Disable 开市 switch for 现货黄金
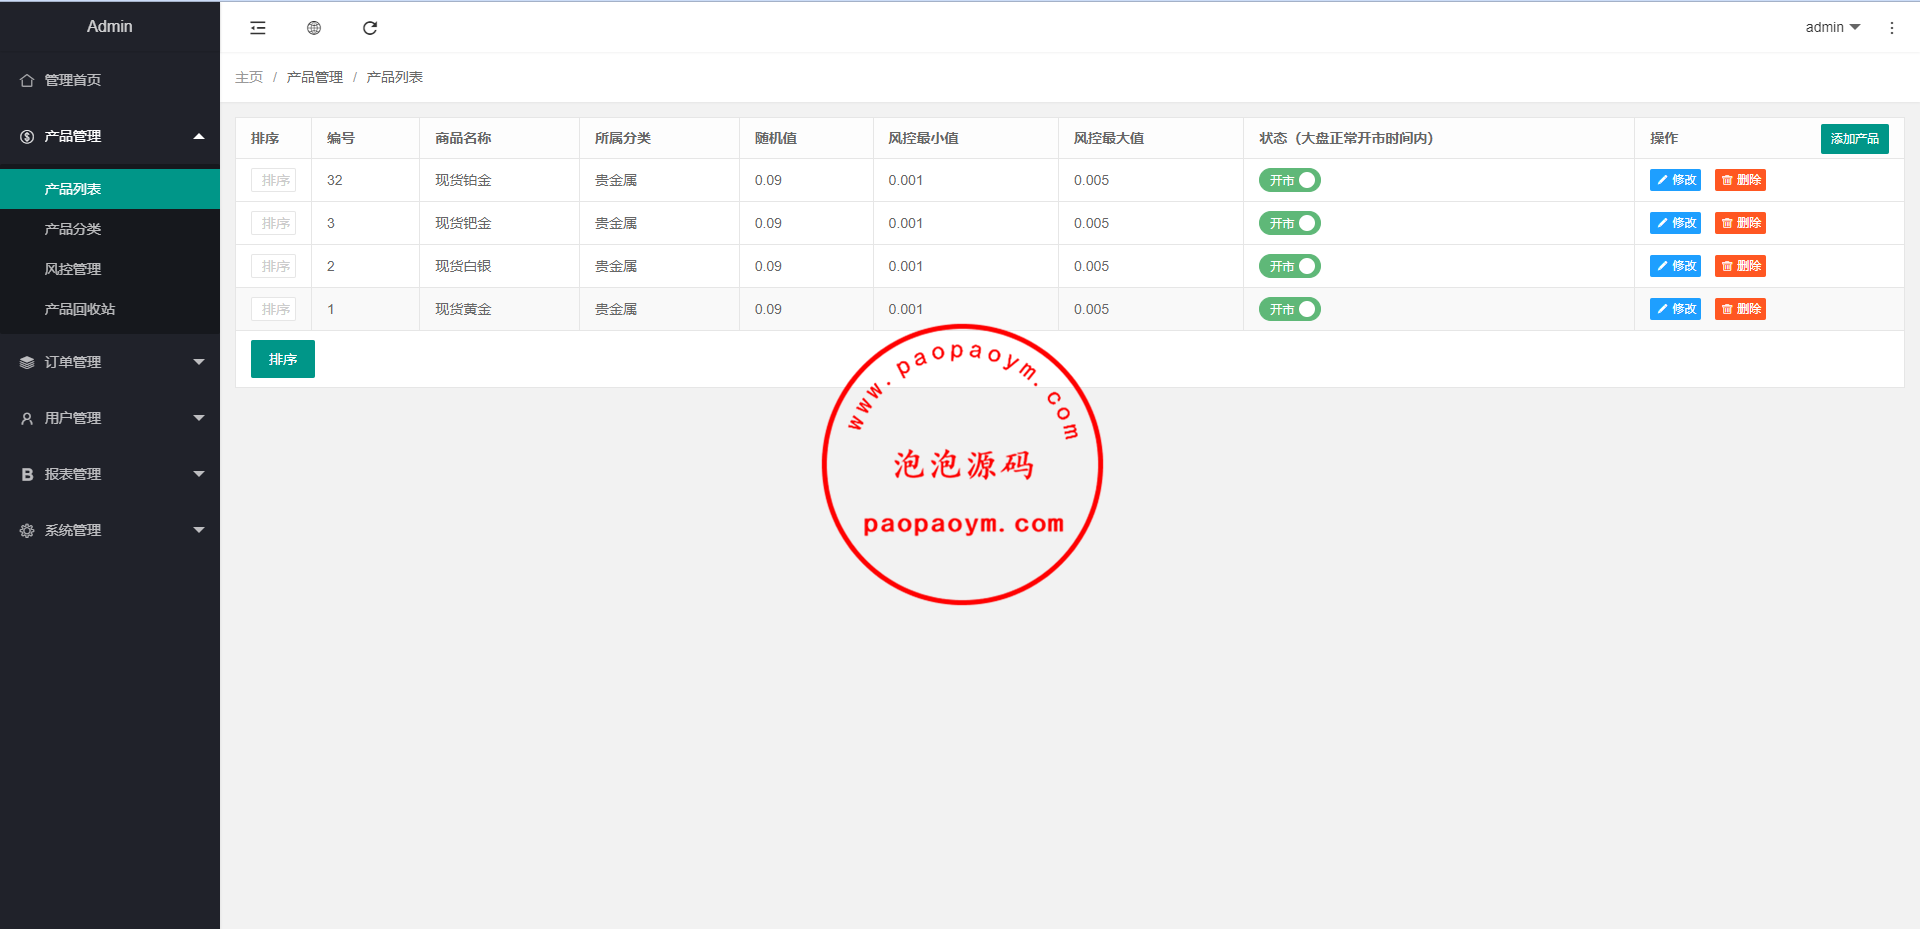This screenshot has height=929, width=1920. [x=1289, y=309]
